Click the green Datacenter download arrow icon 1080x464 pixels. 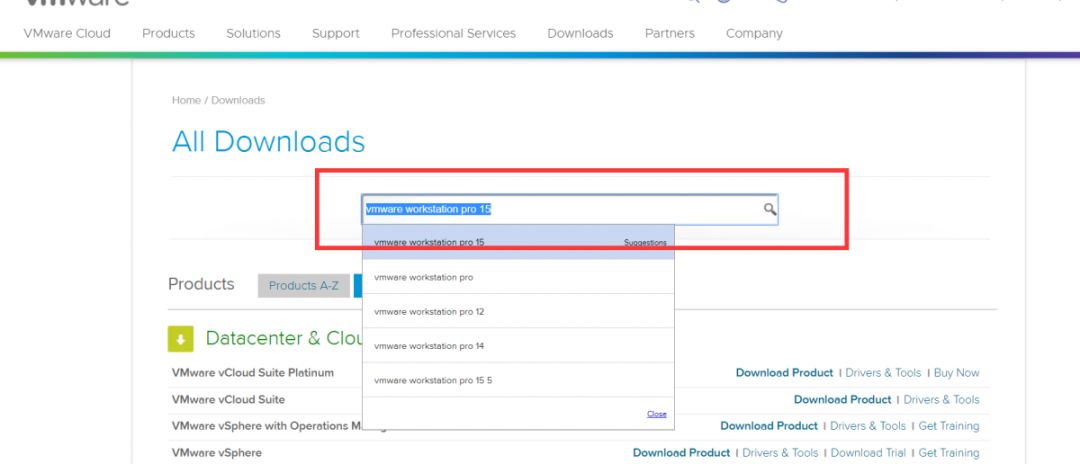[x=180, y=339]
